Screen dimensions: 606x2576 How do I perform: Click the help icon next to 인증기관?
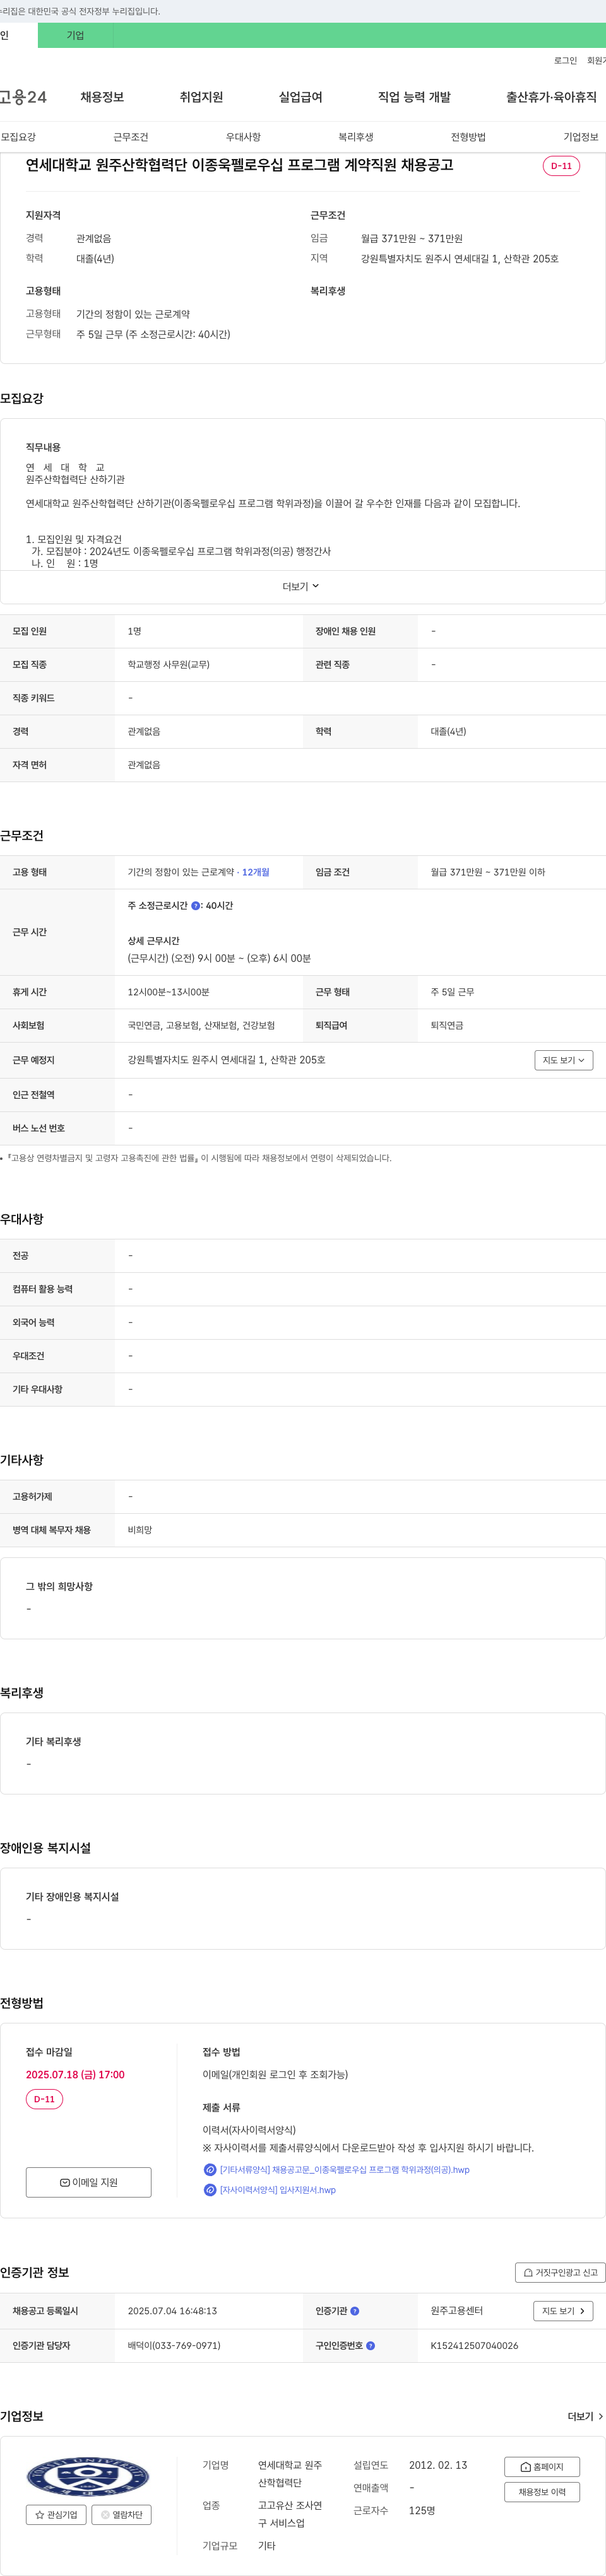click(x=355, y=2311)
